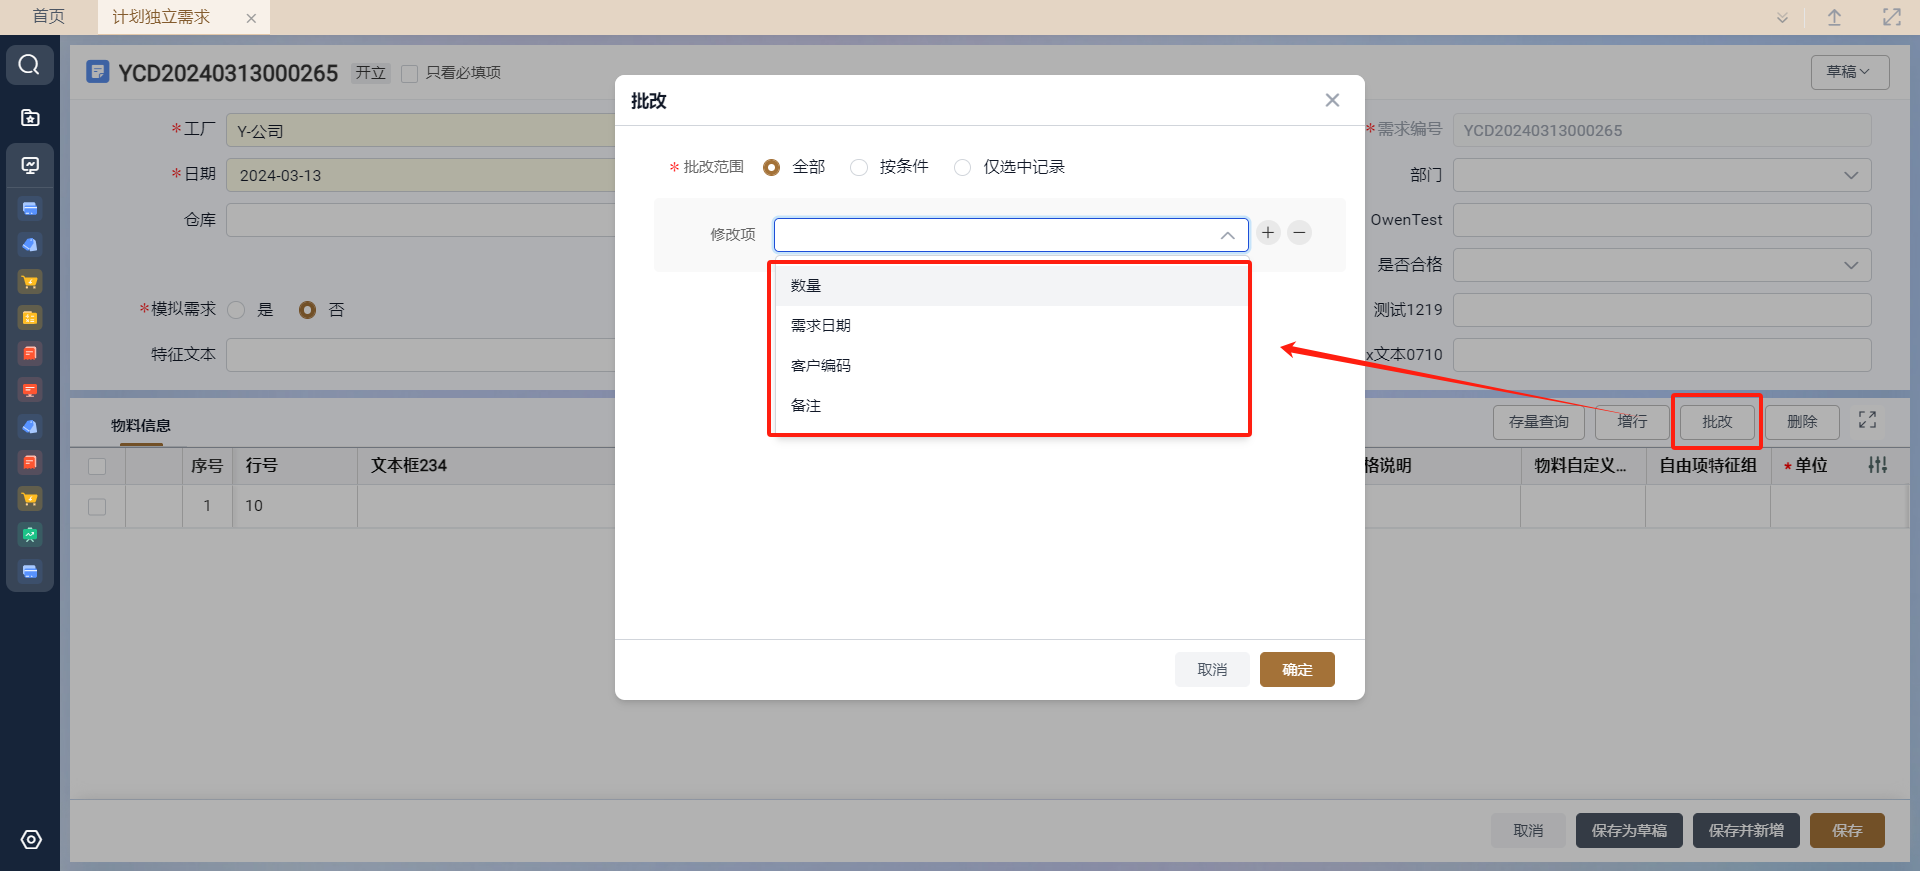
Task: Open settings gear at sidebar bottom
Action: 31,840
